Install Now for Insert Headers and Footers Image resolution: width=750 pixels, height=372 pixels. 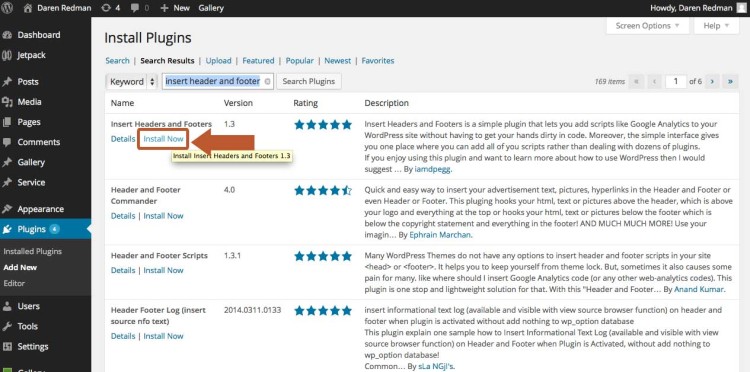pyautogui.click(x=164, y=139)
